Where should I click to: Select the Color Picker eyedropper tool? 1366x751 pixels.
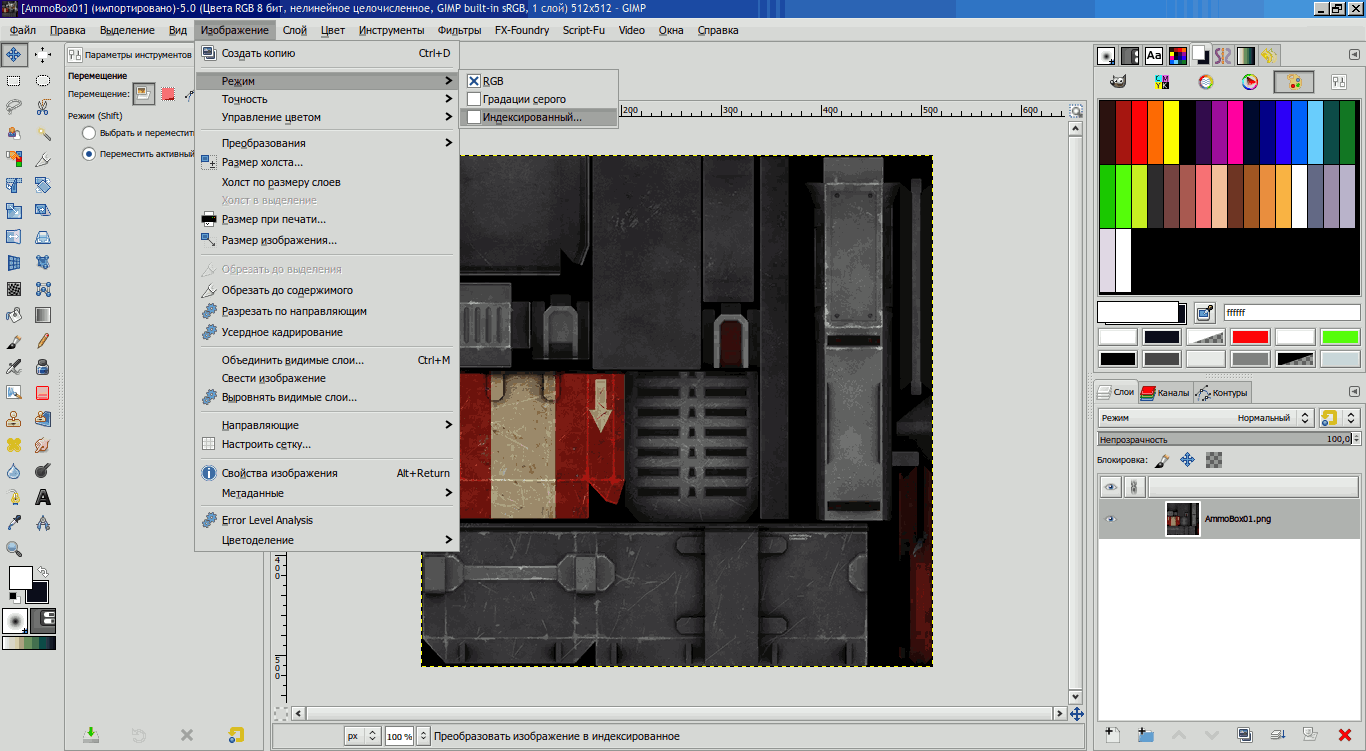click(x=14, y=523)
